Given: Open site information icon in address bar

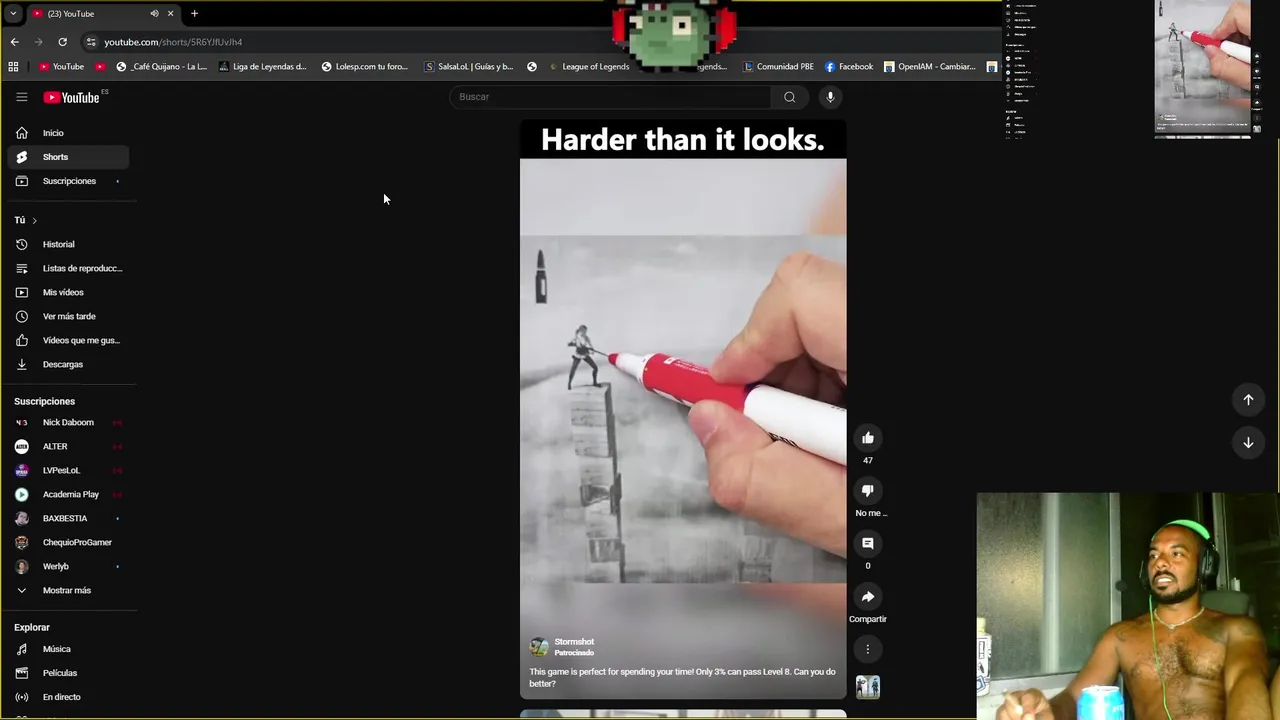Looking at the screenshot, I should [x=91, y=42].
